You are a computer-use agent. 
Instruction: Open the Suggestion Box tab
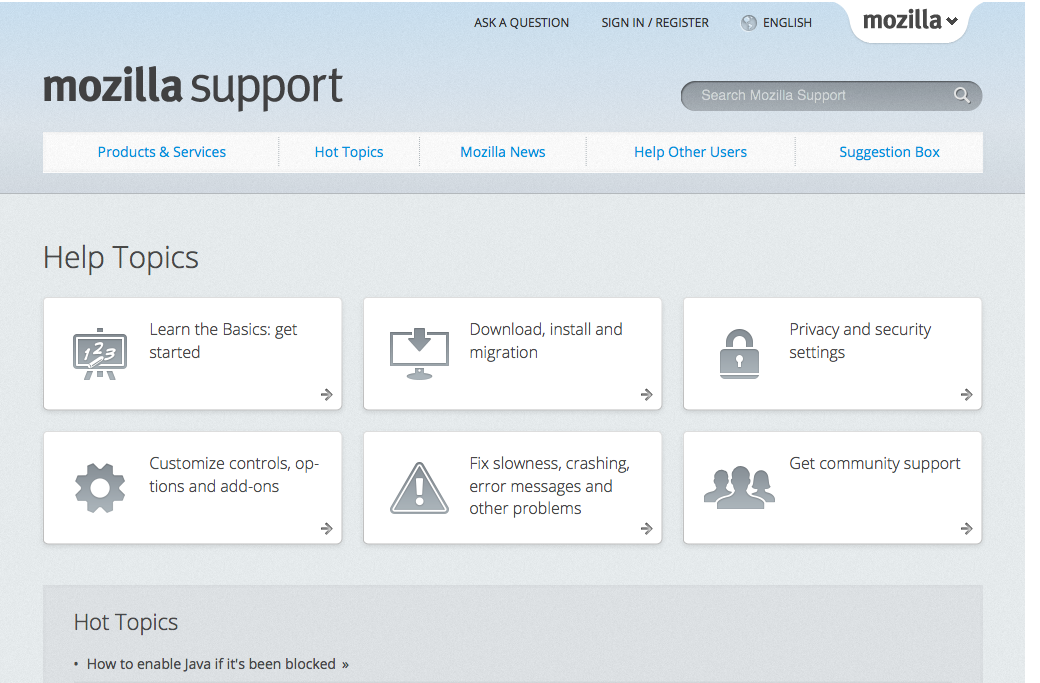click(889, 152)
